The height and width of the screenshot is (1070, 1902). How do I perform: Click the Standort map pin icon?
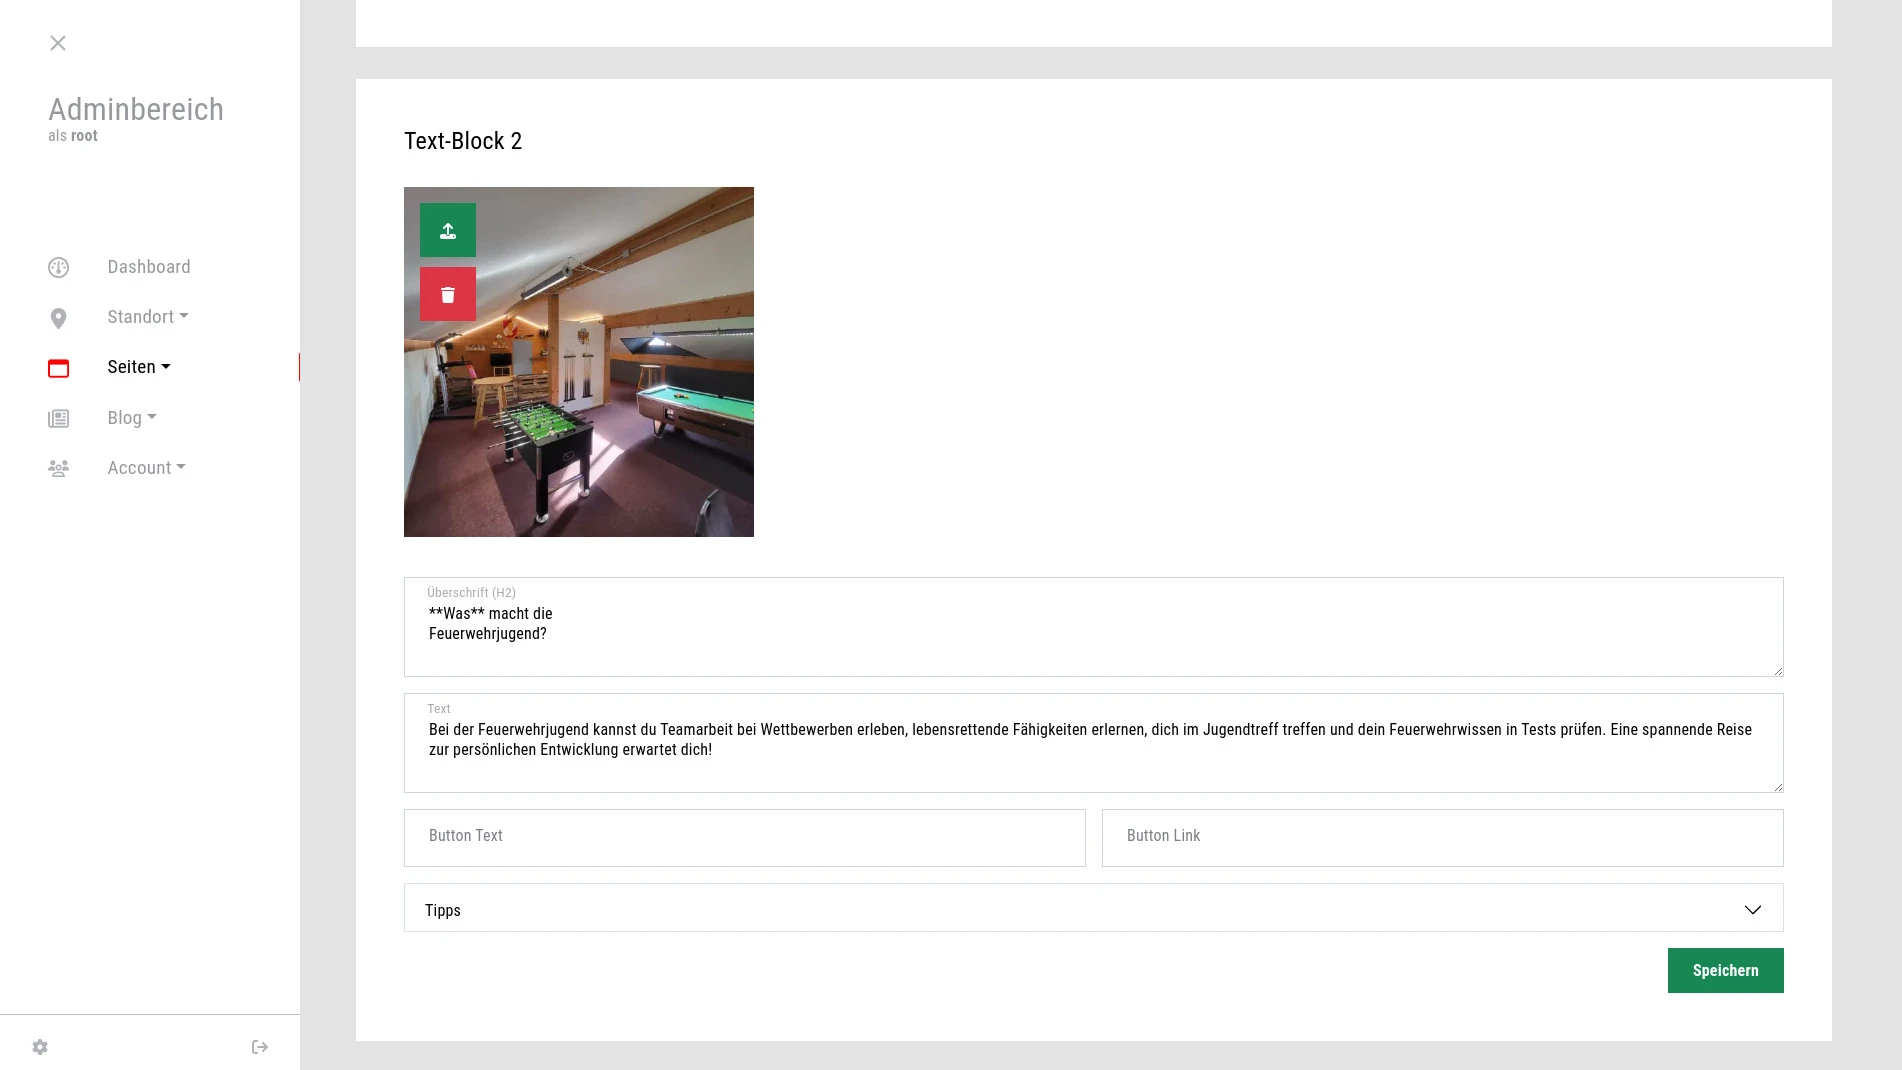click(x=59, y=318)
